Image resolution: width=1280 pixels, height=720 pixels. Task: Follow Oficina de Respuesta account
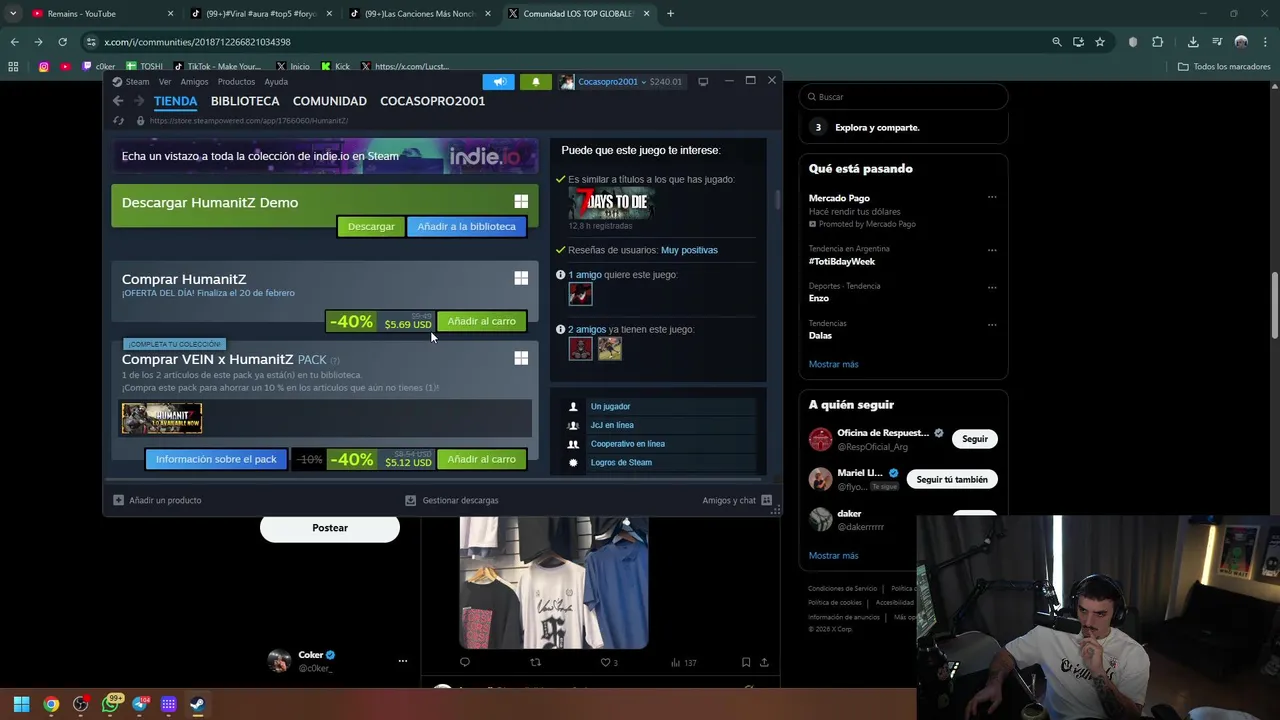click(x=975, y=439)
